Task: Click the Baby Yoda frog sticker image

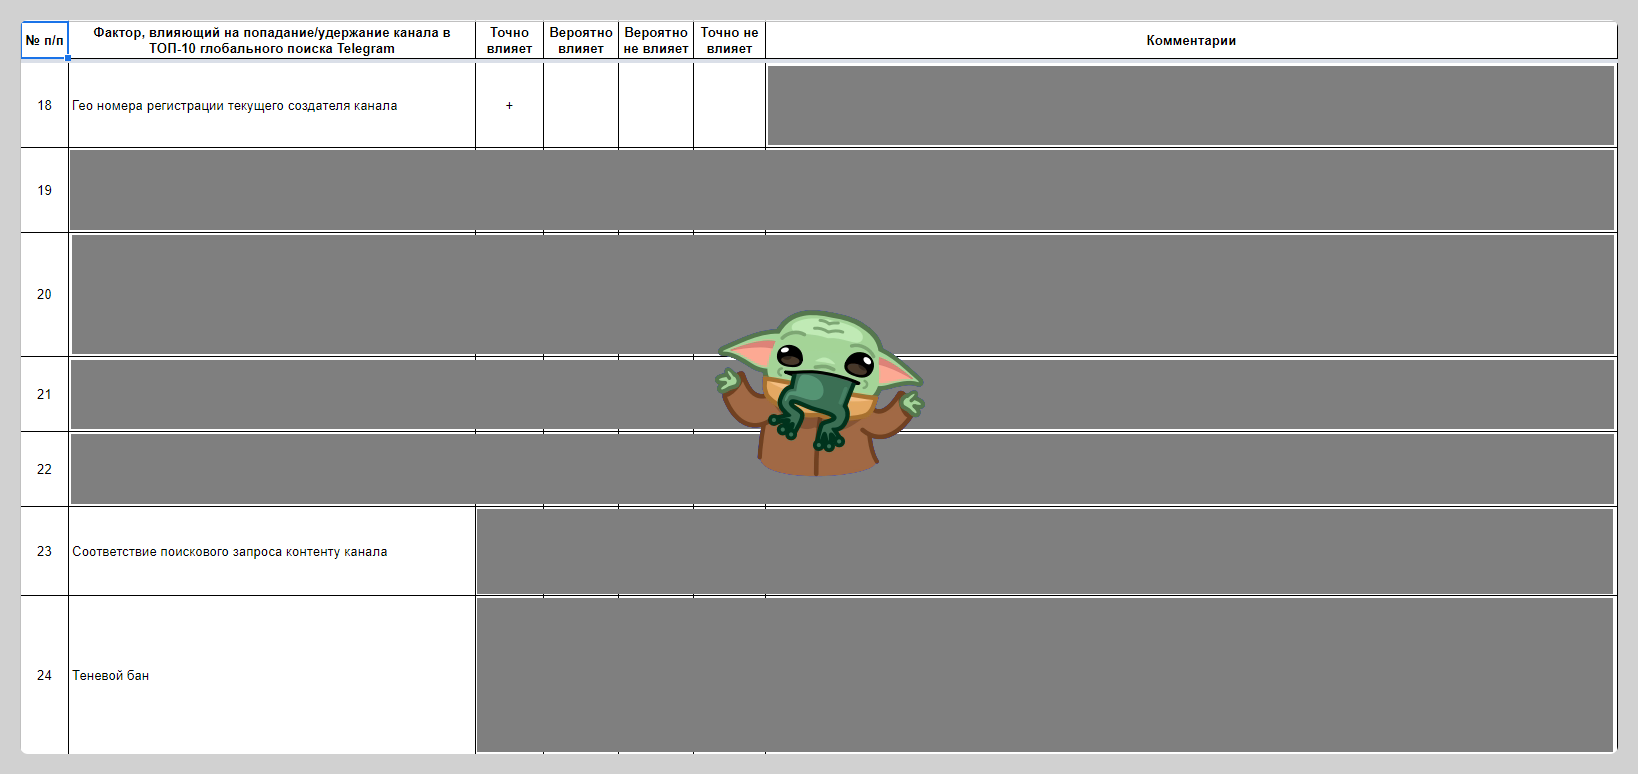Action: tap(820, 393)
